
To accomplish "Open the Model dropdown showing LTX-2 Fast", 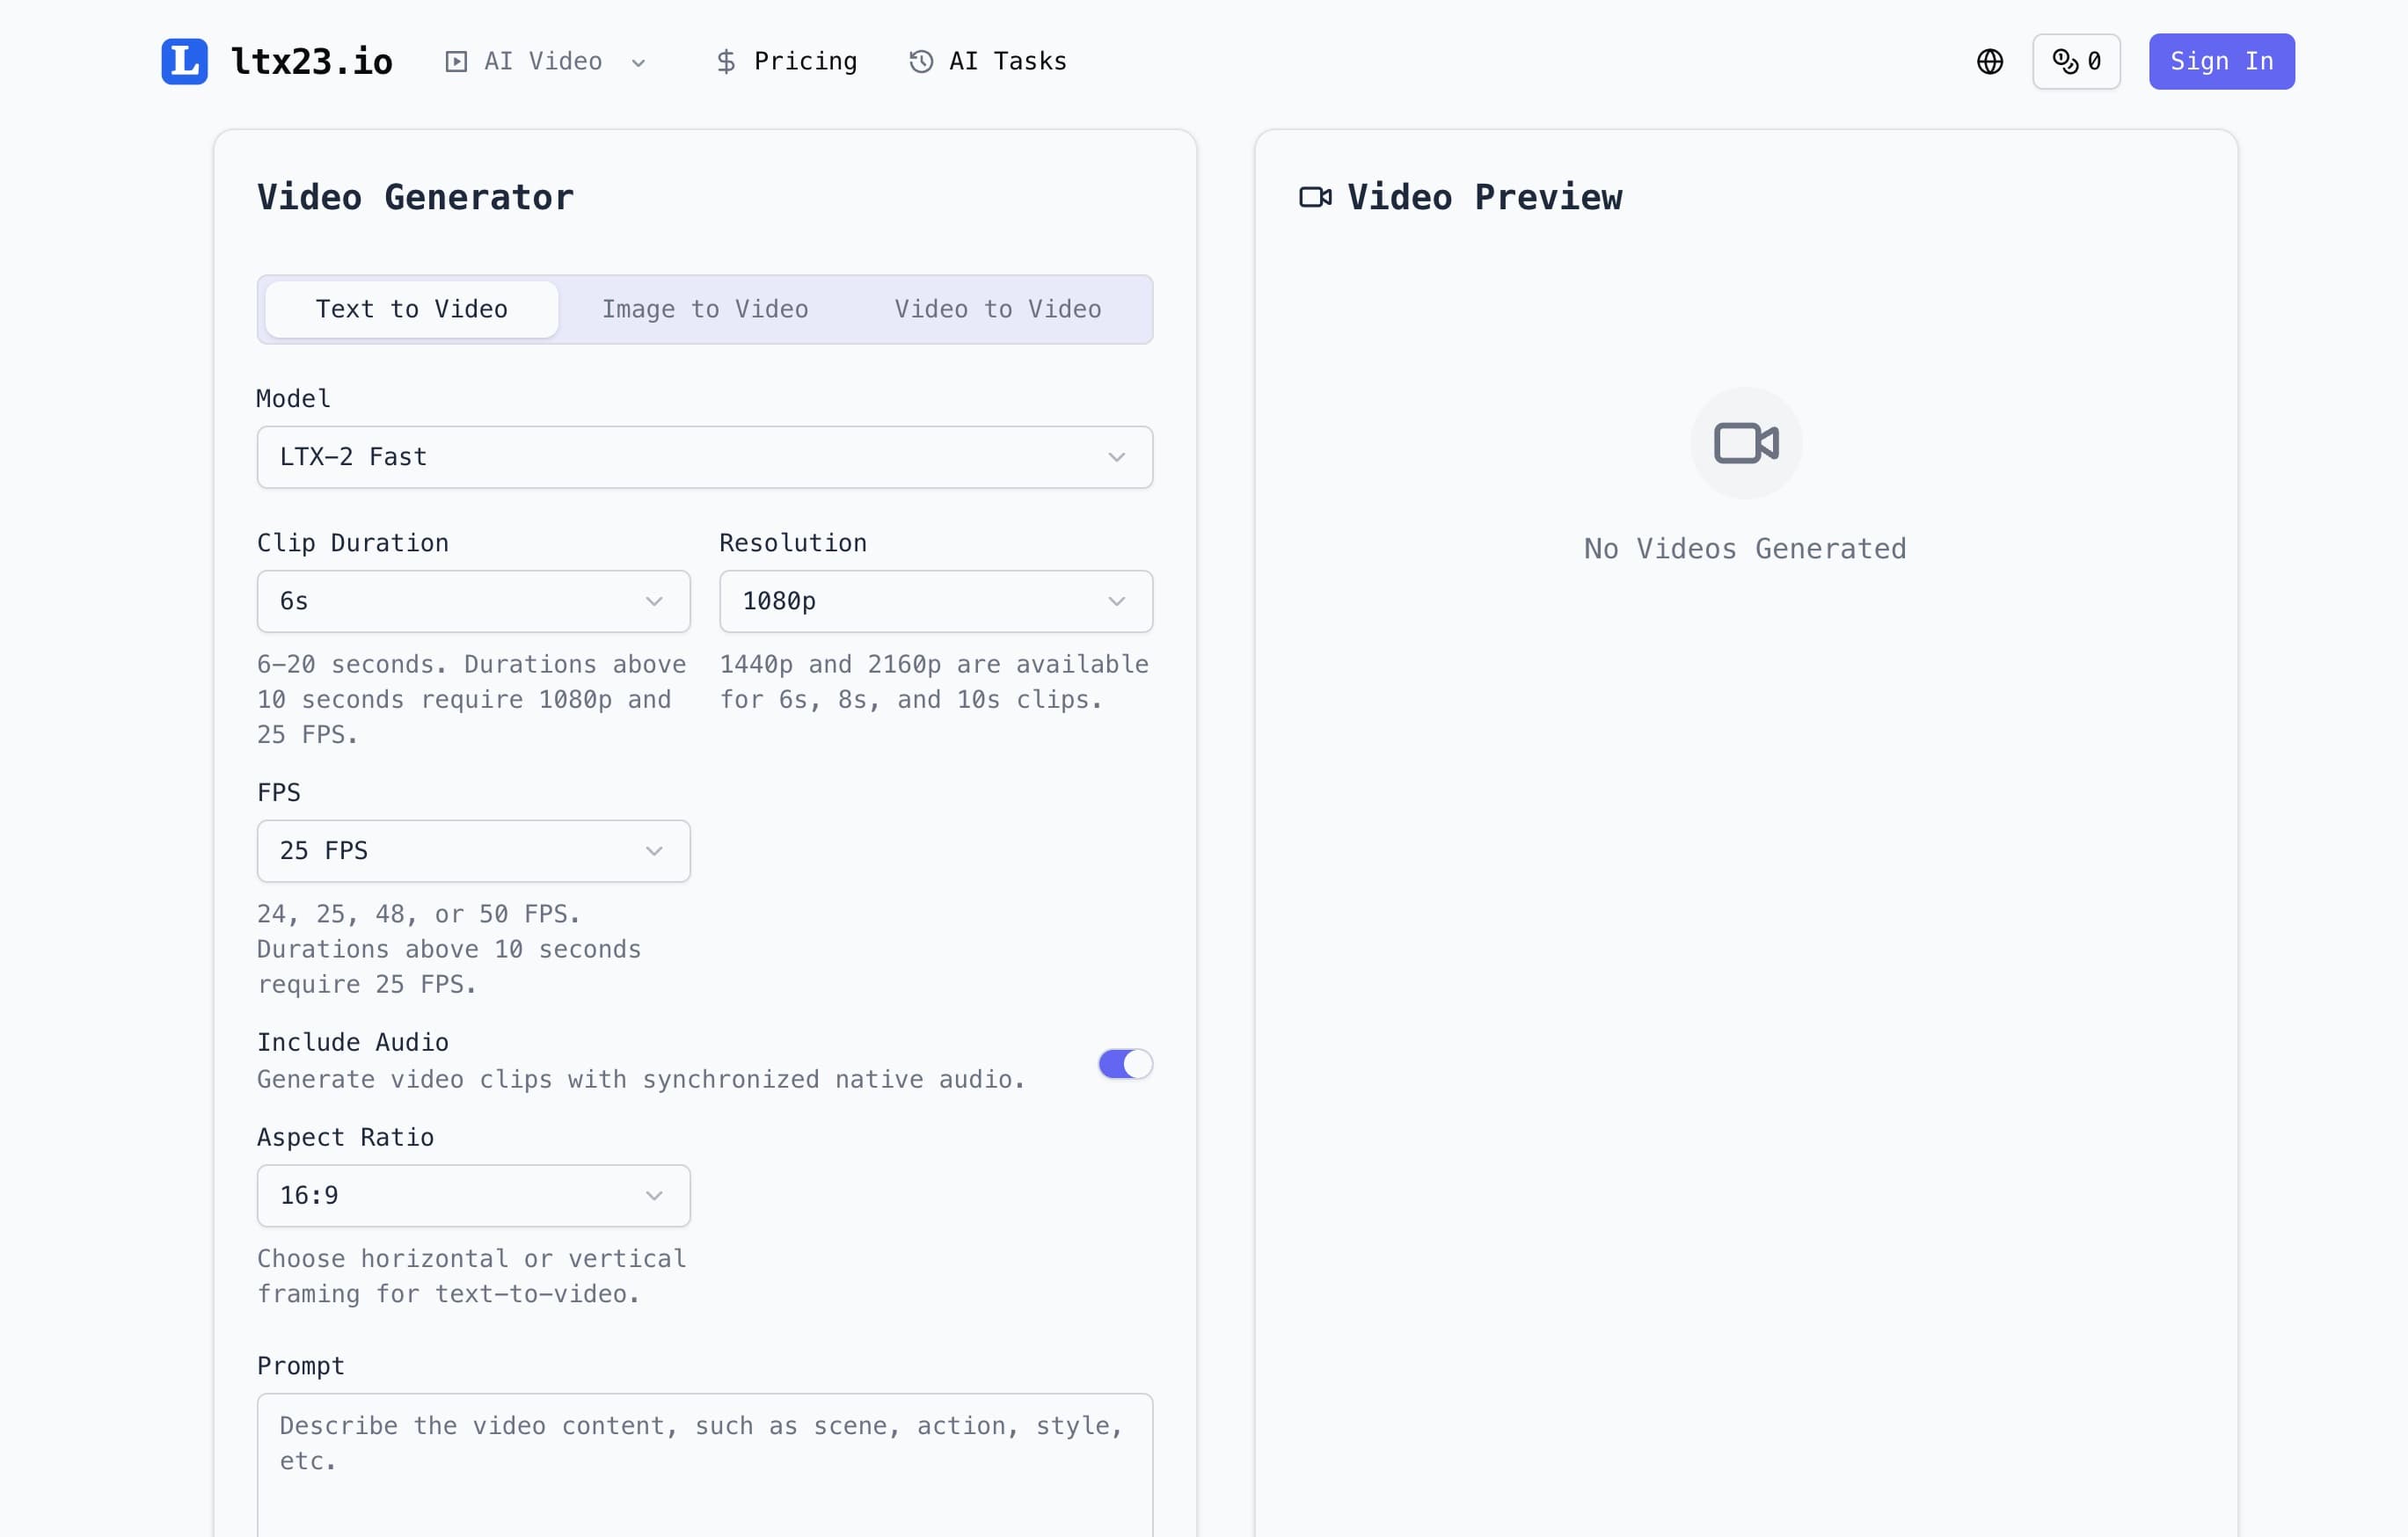I will pos(704,457).
